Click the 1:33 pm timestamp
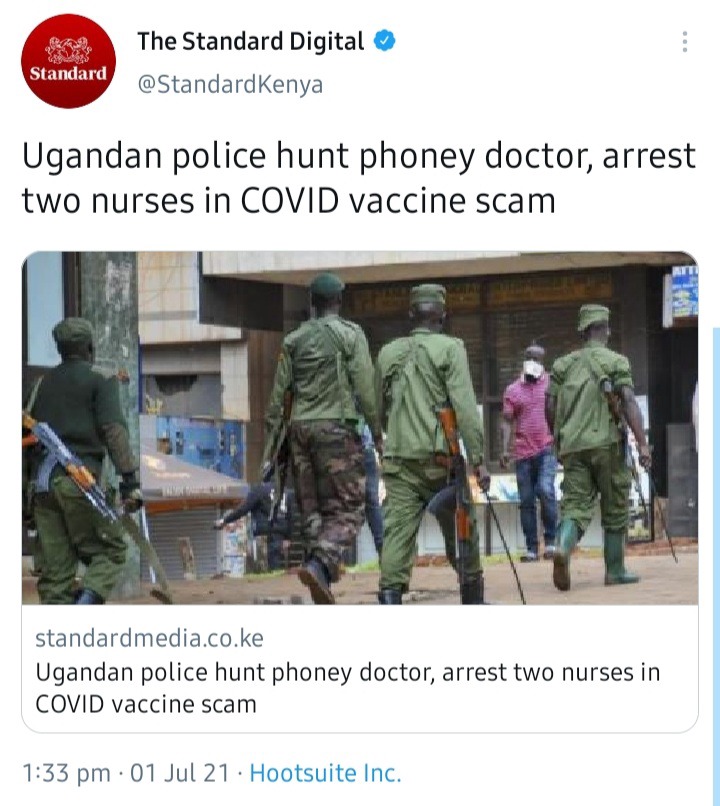Screen dimensions: 720x806 click(67, 773)
